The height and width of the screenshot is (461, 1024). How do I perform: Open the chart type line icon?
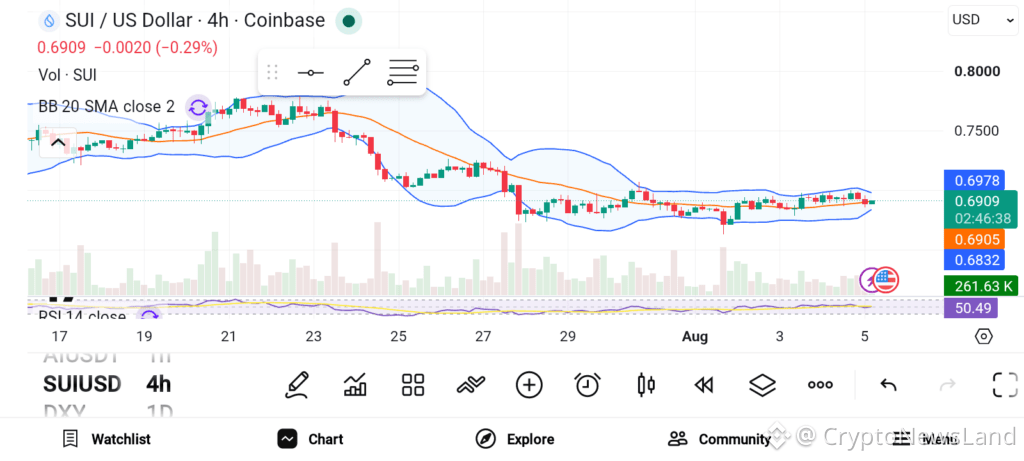tap(471, 385)
